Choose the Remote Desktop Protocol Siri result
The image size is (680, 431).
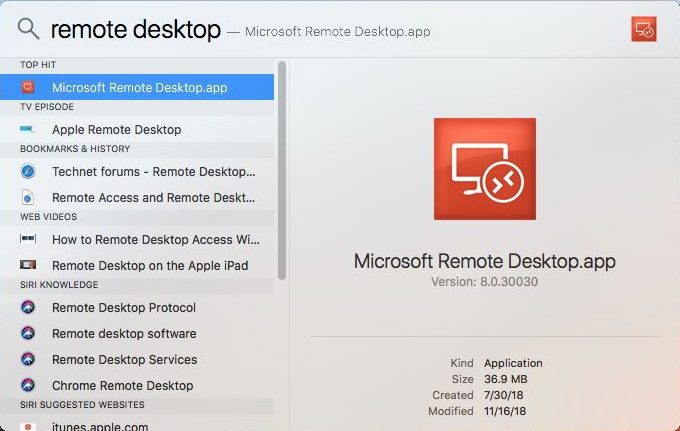(137, 307)
